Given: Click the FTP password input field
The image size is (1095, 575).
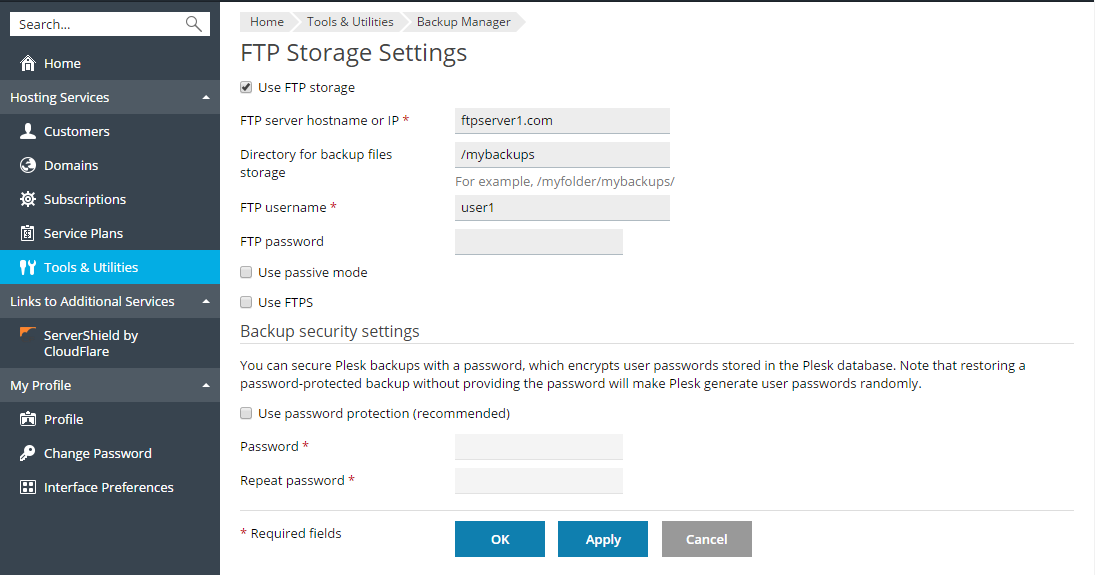Looking at the screenshot, I should click(x=538, y=241).
